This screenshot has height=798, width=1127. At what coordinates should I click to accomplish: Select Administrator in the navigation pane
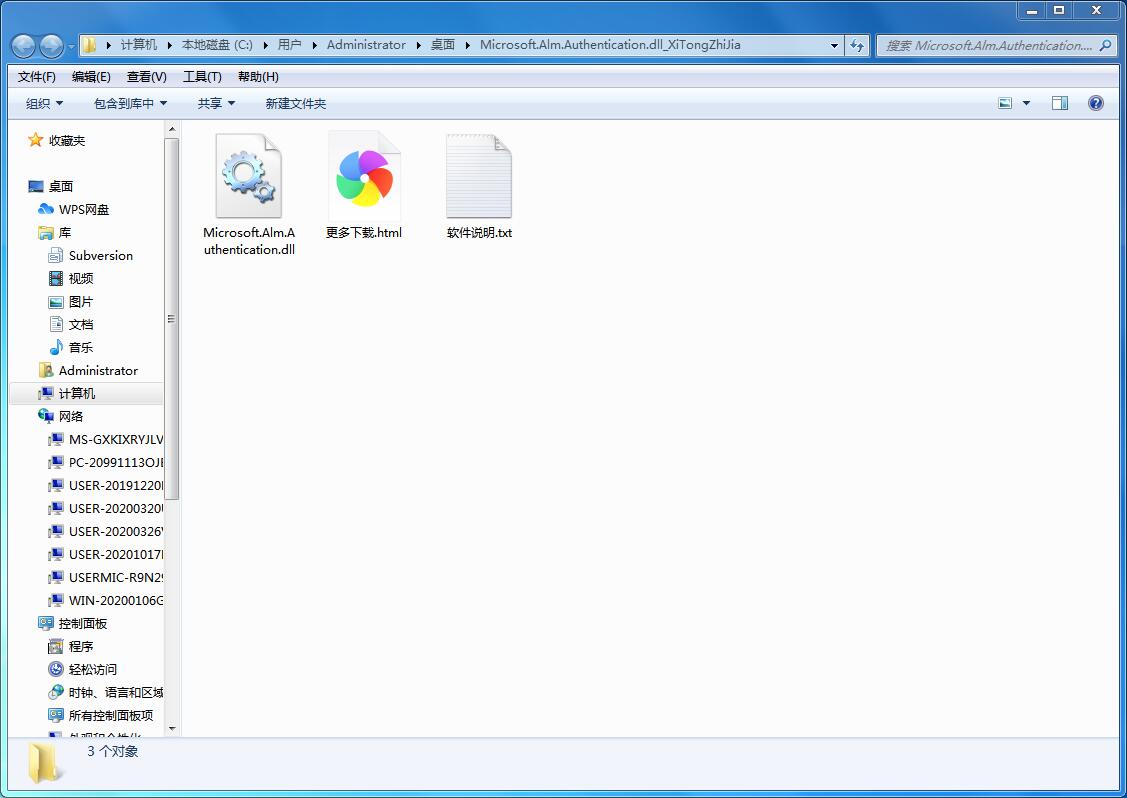(x=98, y=371)
